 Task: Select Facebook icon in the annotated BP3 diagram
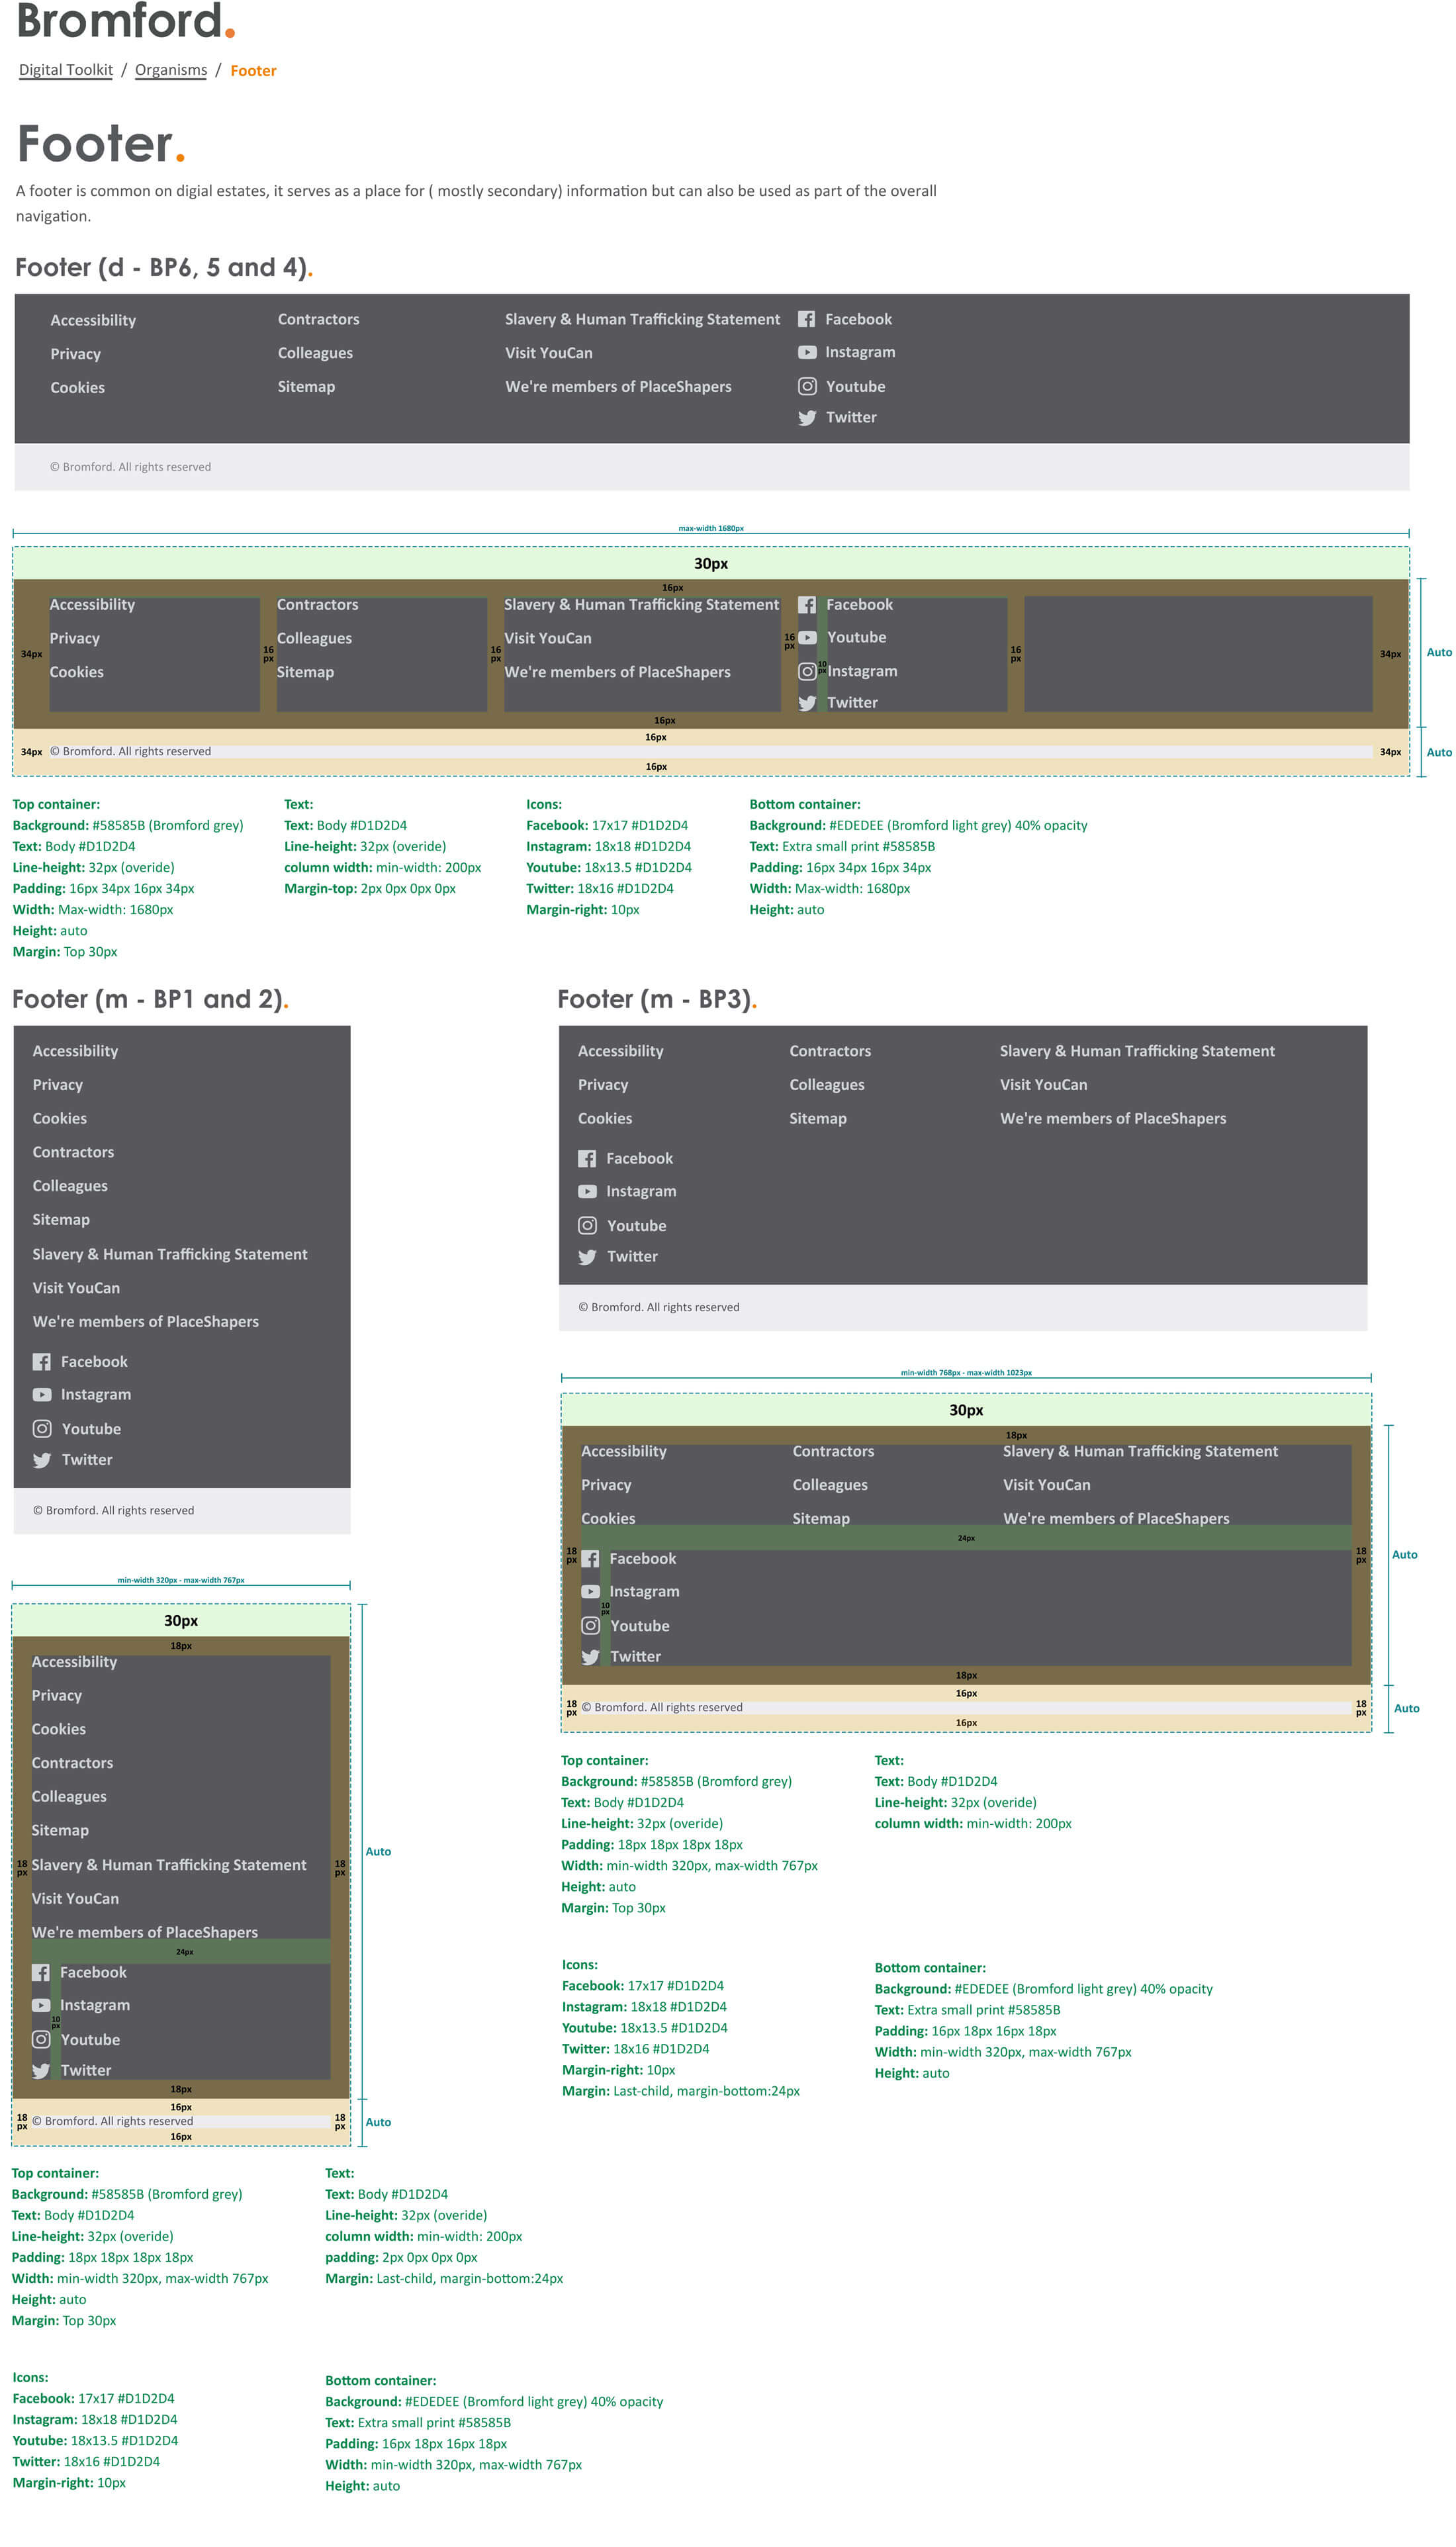[x=590, y=1559]
